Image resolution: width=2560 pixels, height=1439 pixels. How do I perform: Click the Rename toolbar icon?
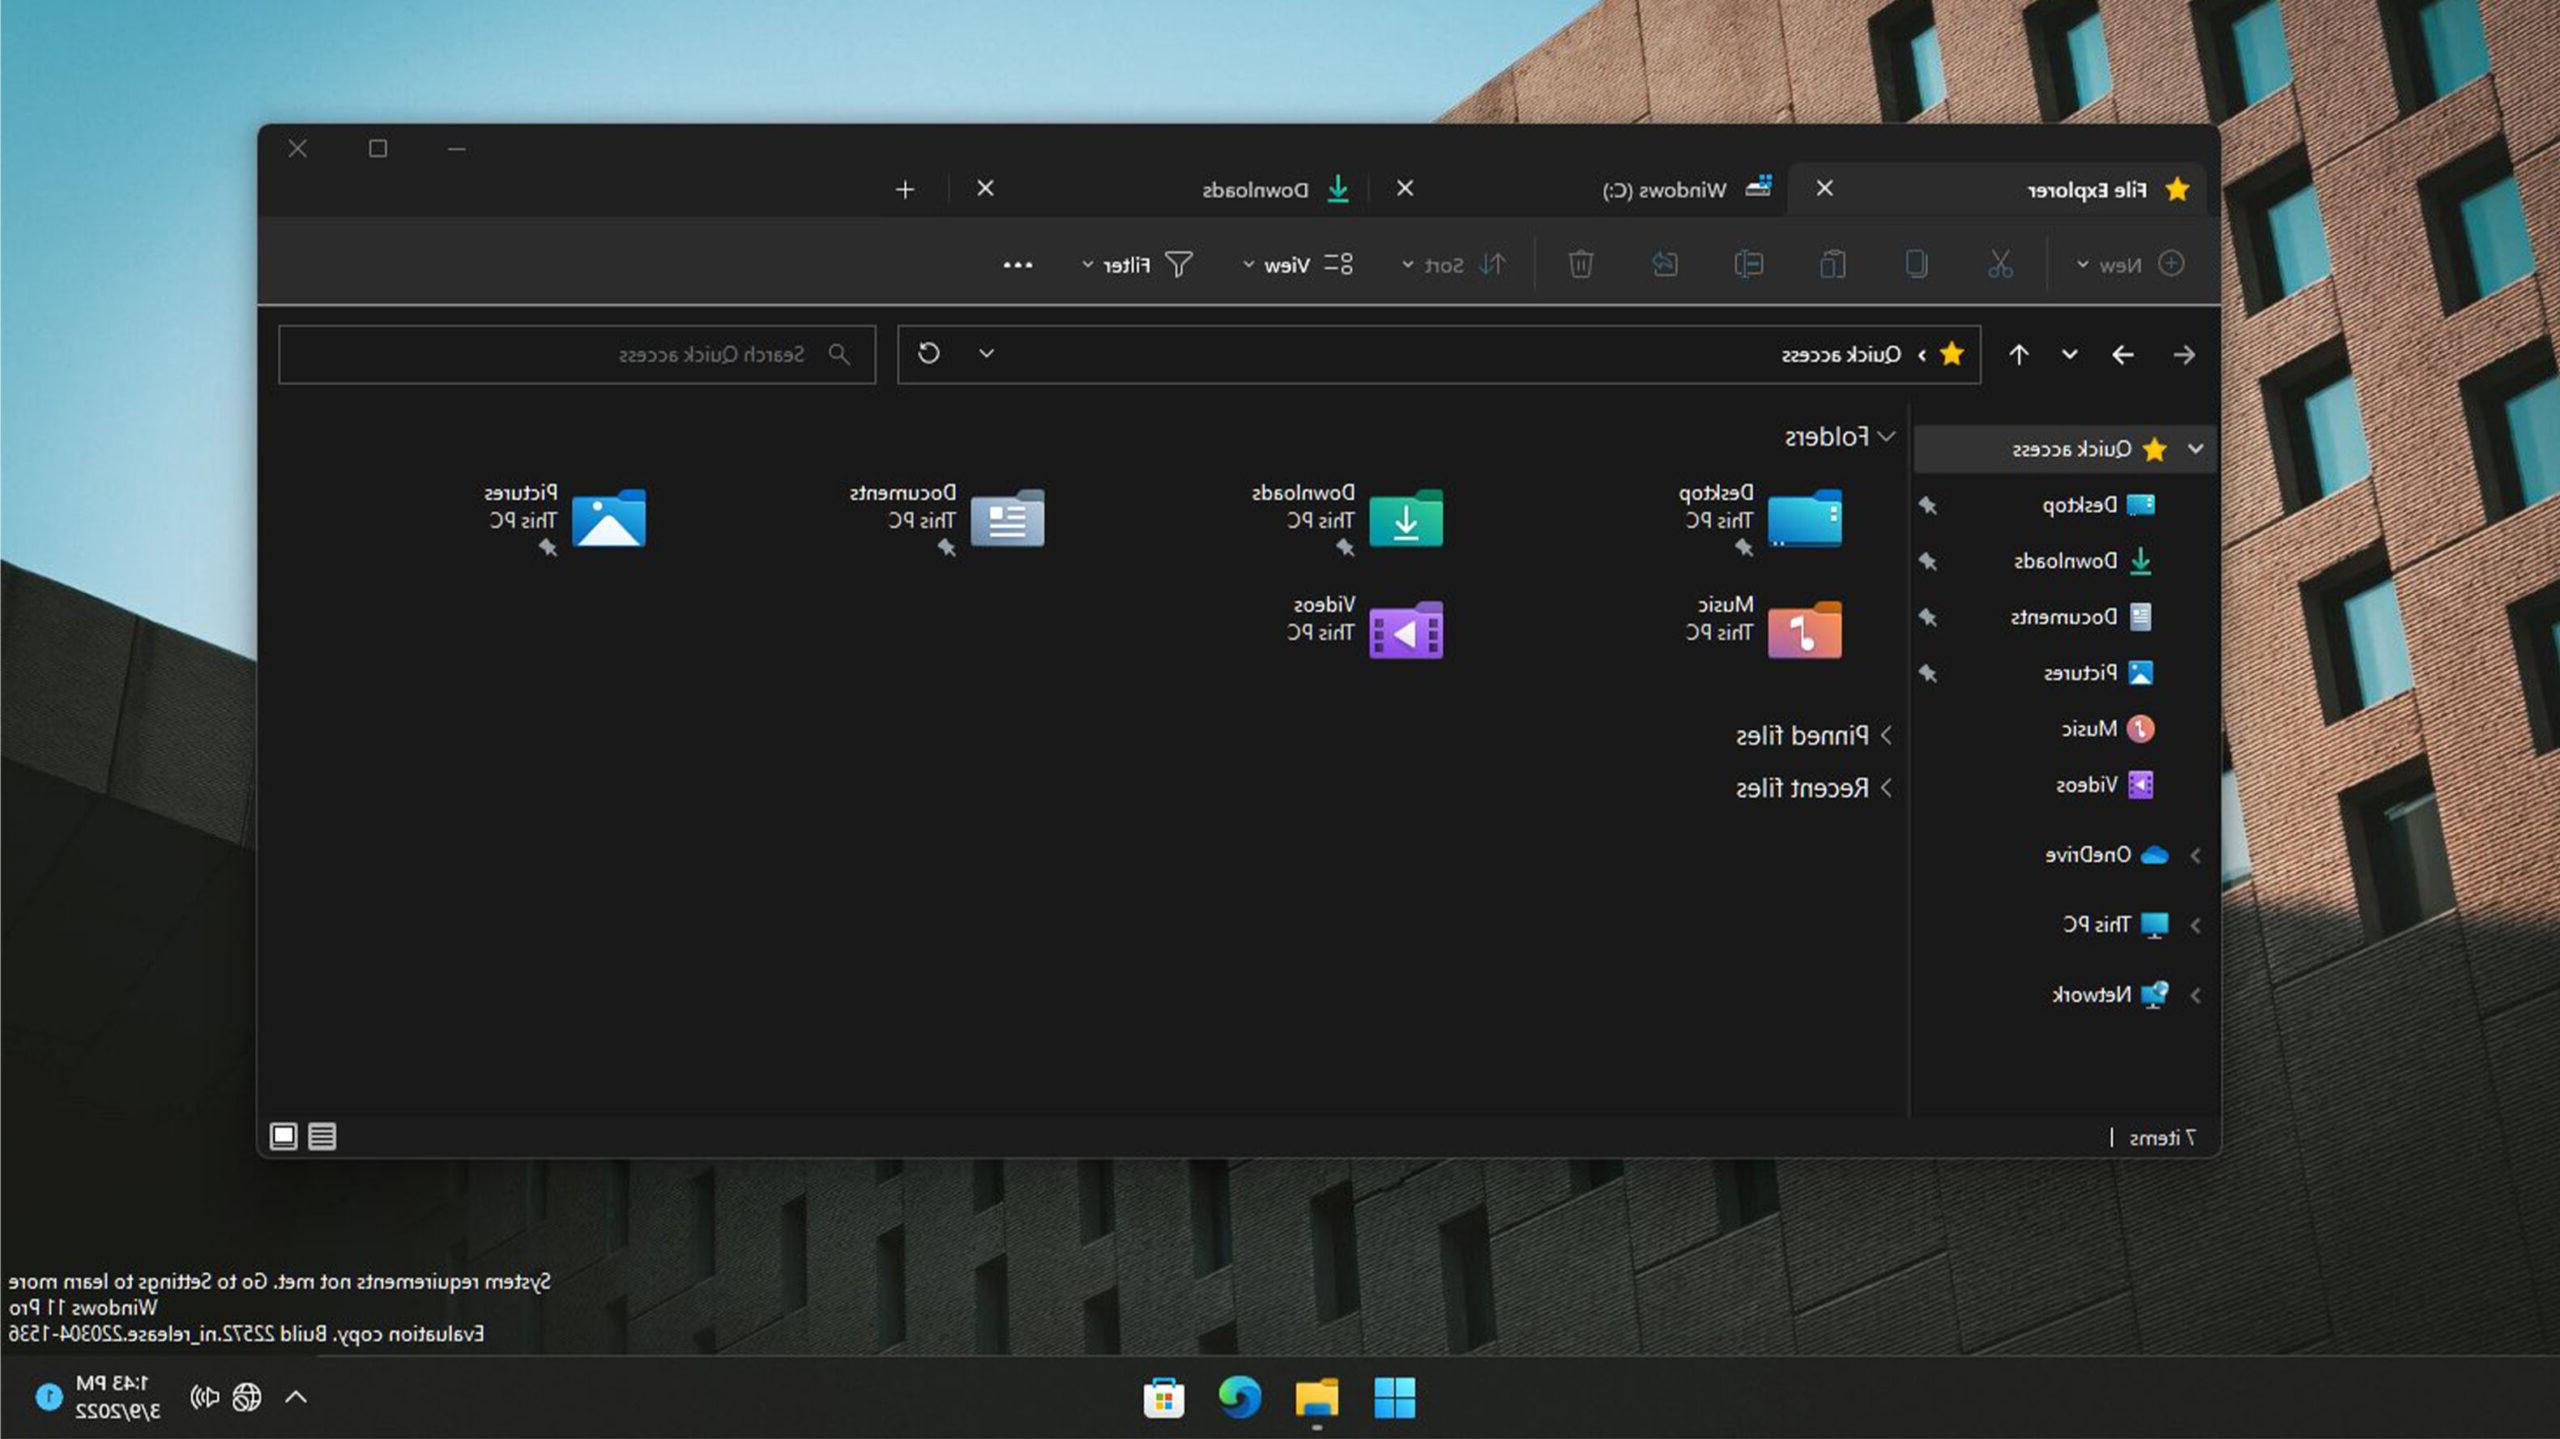1748,264
